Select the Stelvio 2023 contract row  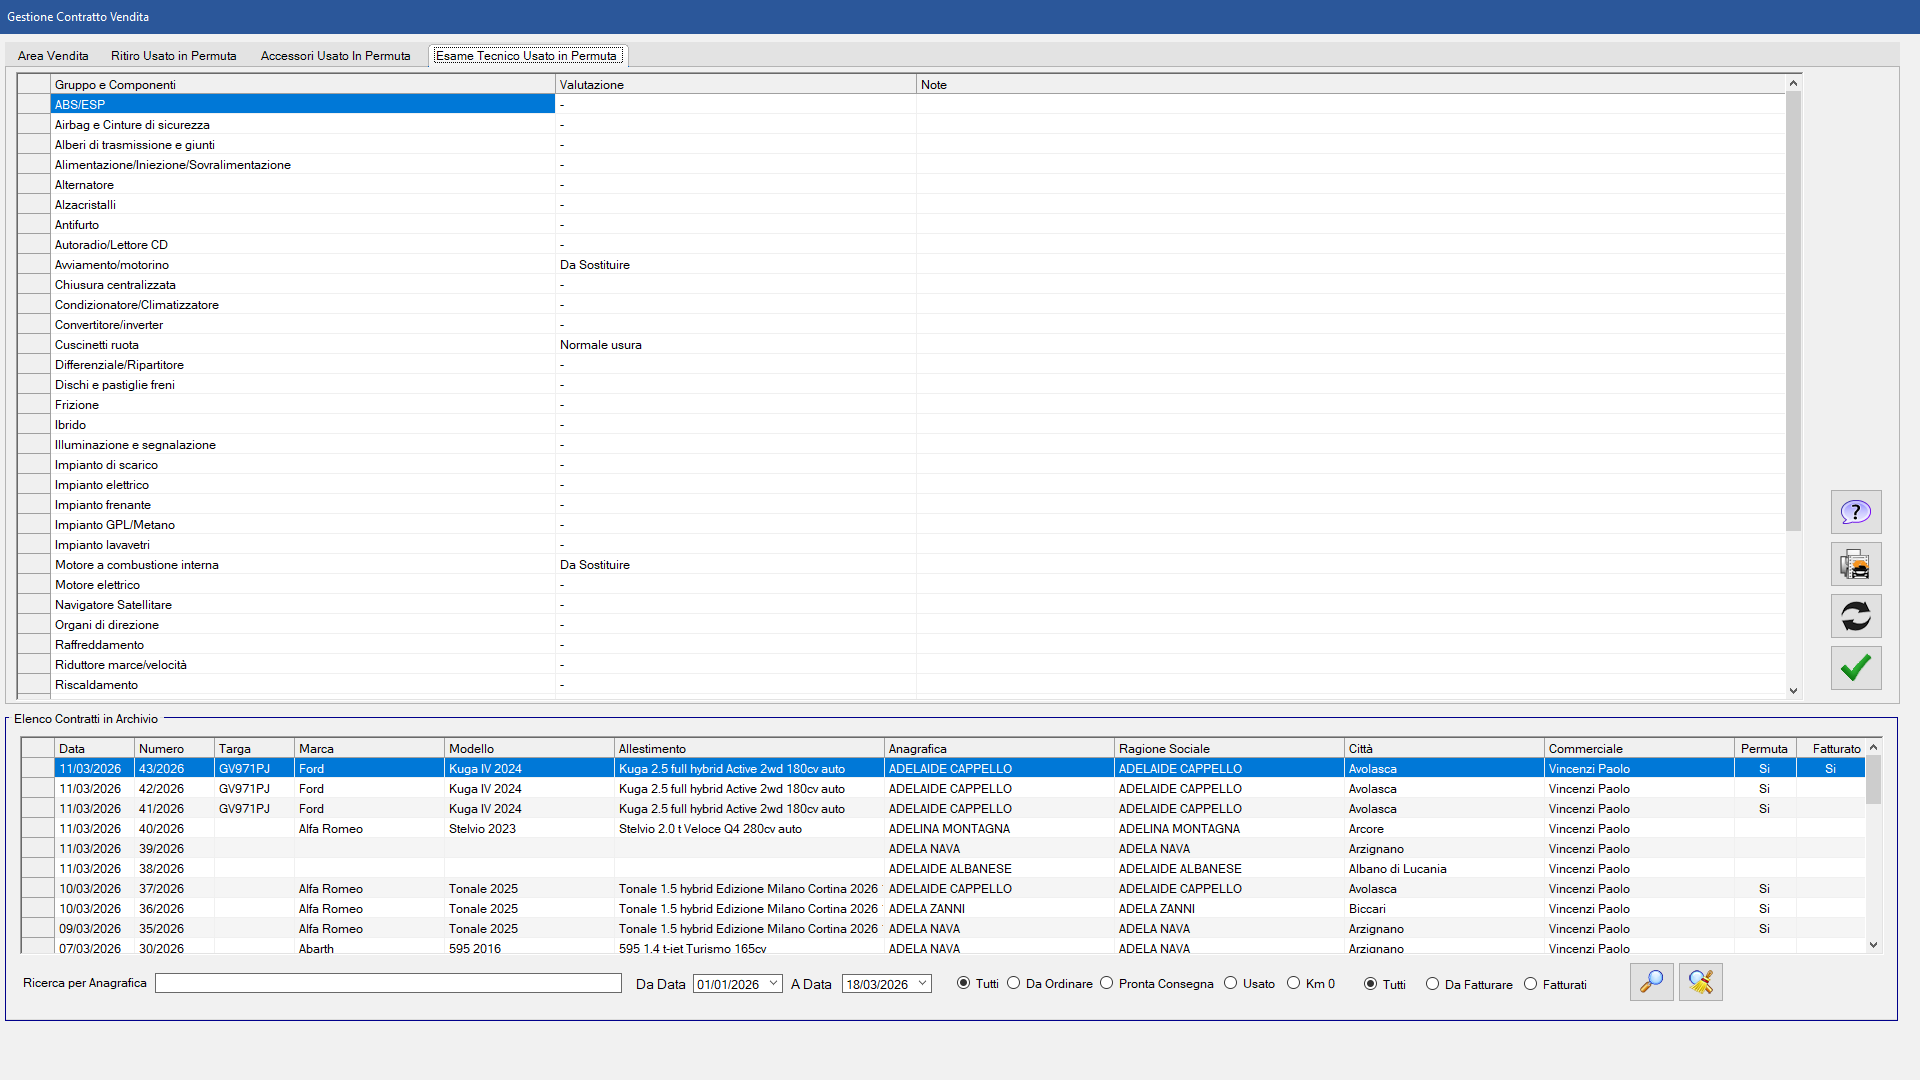pos(482,829)
